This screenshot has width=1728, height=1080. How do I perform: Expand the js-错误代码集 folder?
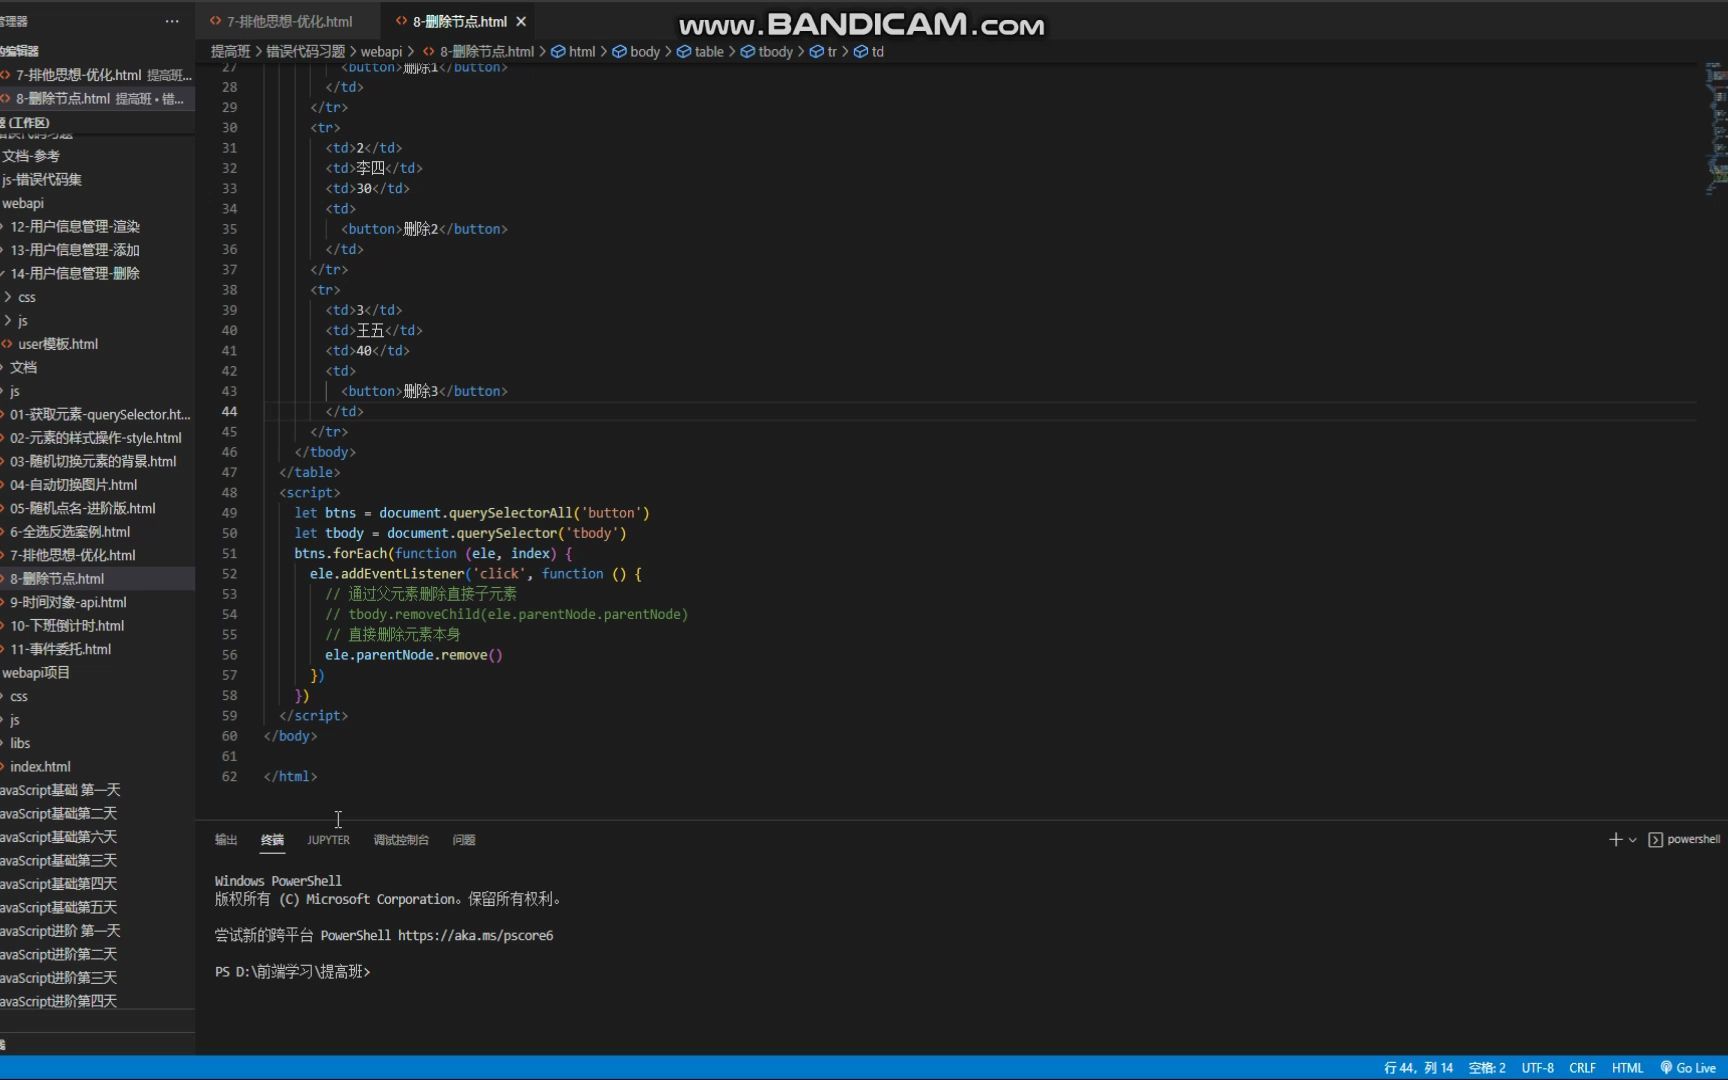point(97,179)
